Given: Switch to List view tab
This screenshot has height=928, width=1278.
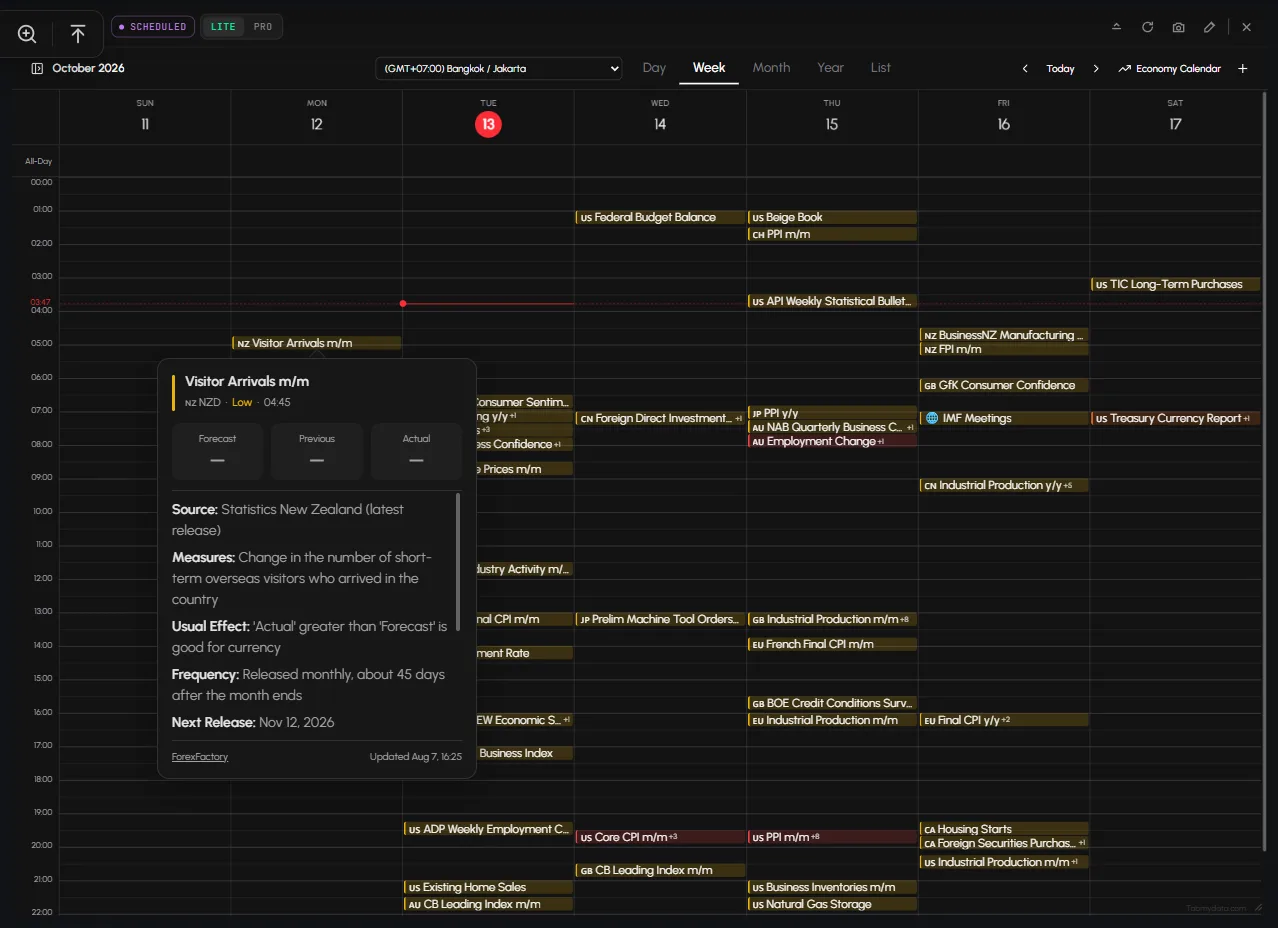Looking at the screenshot, I should click(880, 68).
